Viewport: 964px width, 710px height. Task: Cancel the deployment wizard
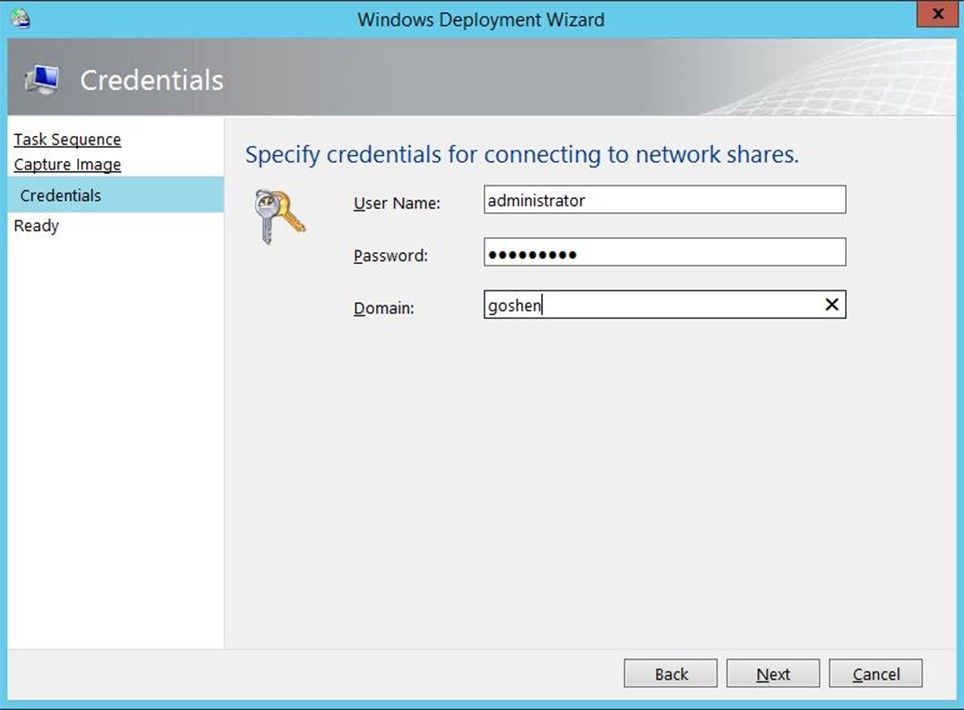click(x=875, y=674)
